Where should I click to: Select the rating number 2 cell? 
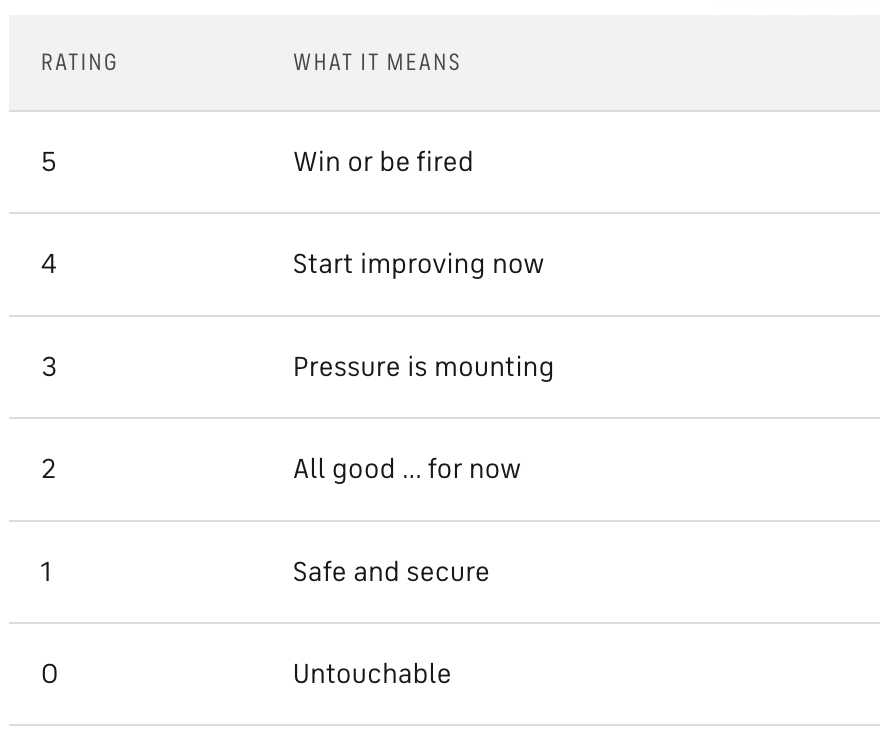click(x=49, y=469)
